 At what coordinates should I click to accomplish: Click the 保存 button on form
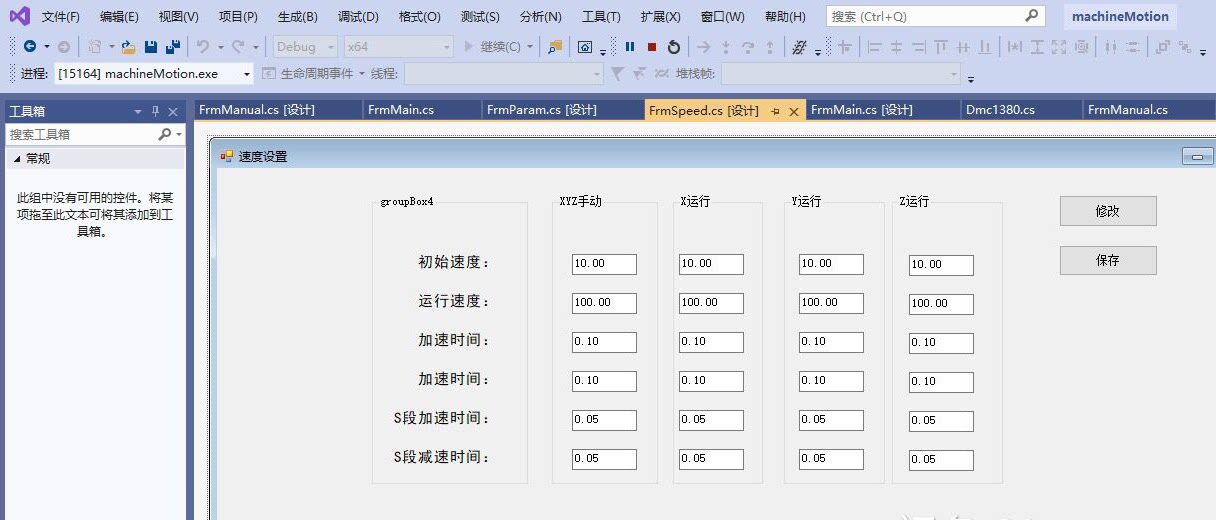click(x=1108, y=260)
